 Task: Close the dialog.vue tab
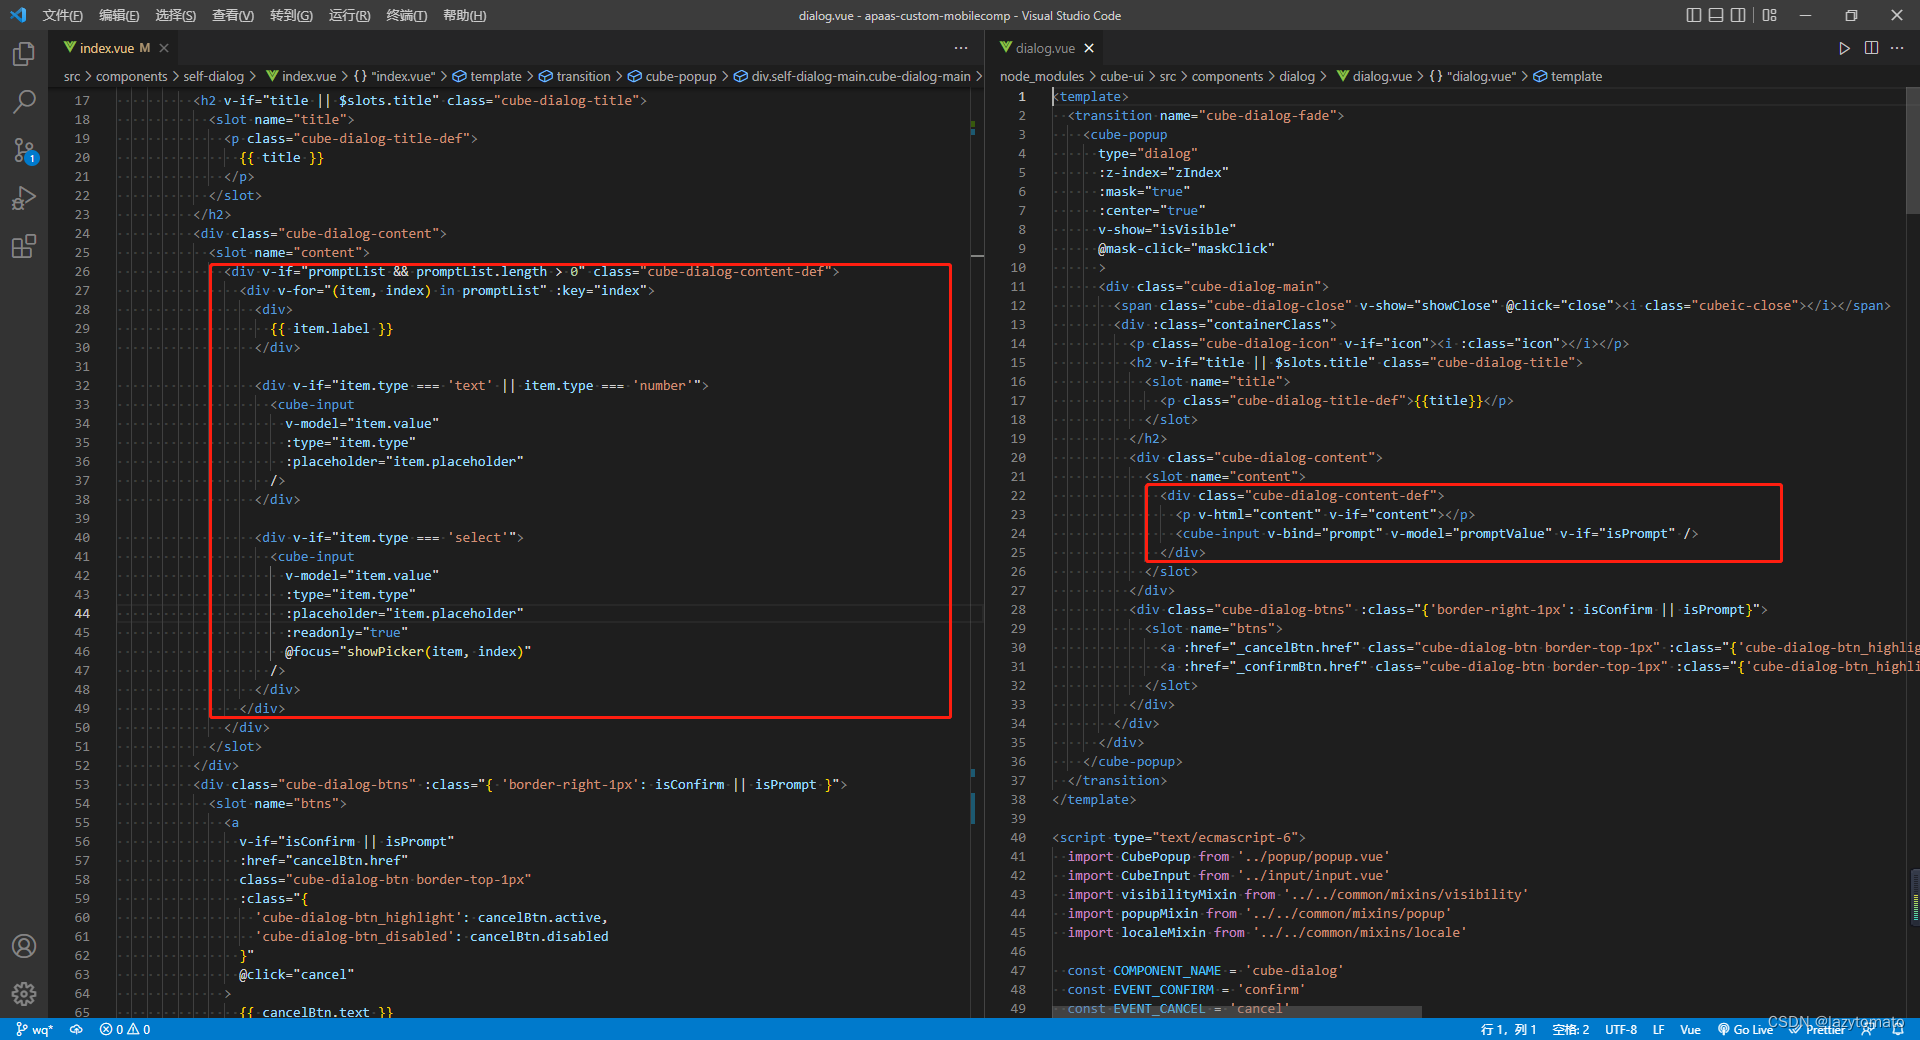[x=1089, y=48]
